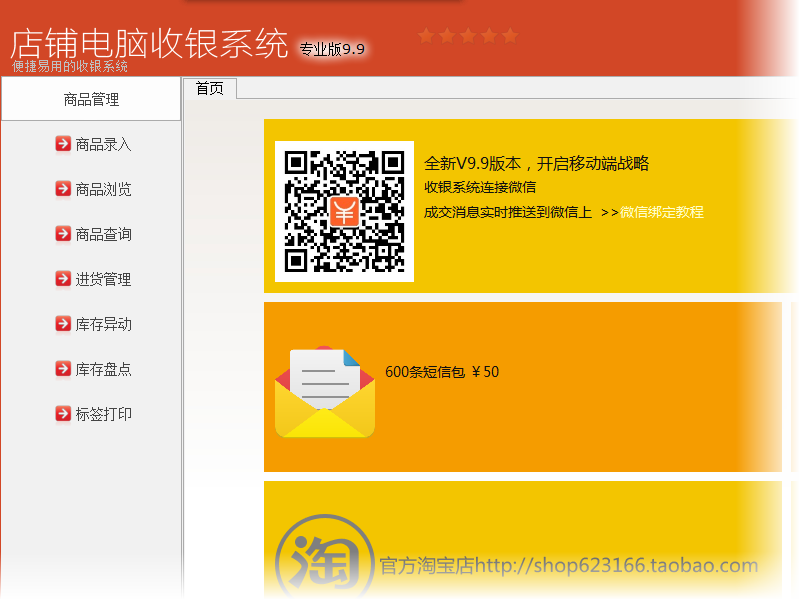The height and width of the screenshot is (600, 800).
Task: Click the 店铺电脑收银系统 title
Action: click(x=149, y=43)
